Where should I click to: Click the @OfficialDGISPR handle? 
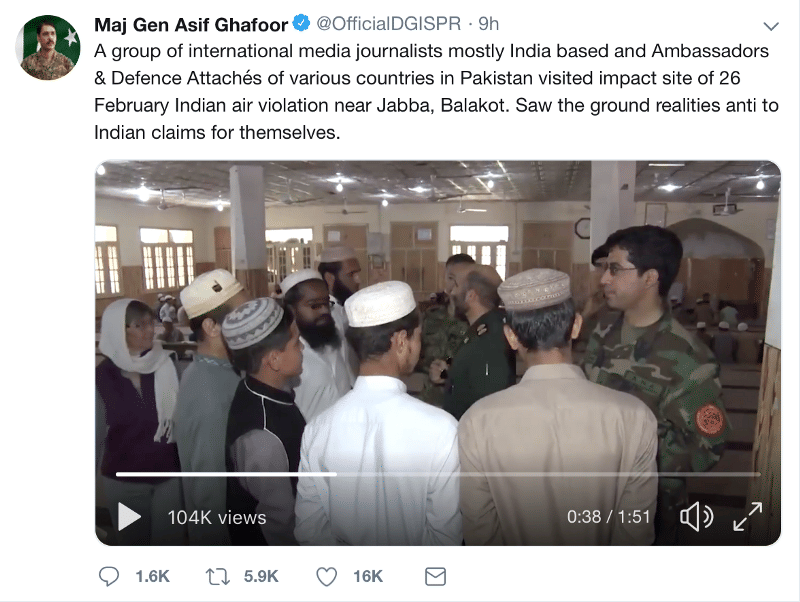(x=389, y=24)
